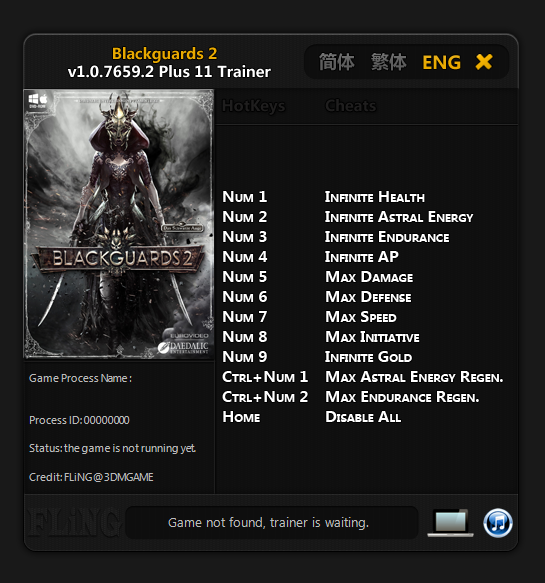Click 'Game not found, trainer is waiting' message
This screenshot has width=545, height=583.
268,523
